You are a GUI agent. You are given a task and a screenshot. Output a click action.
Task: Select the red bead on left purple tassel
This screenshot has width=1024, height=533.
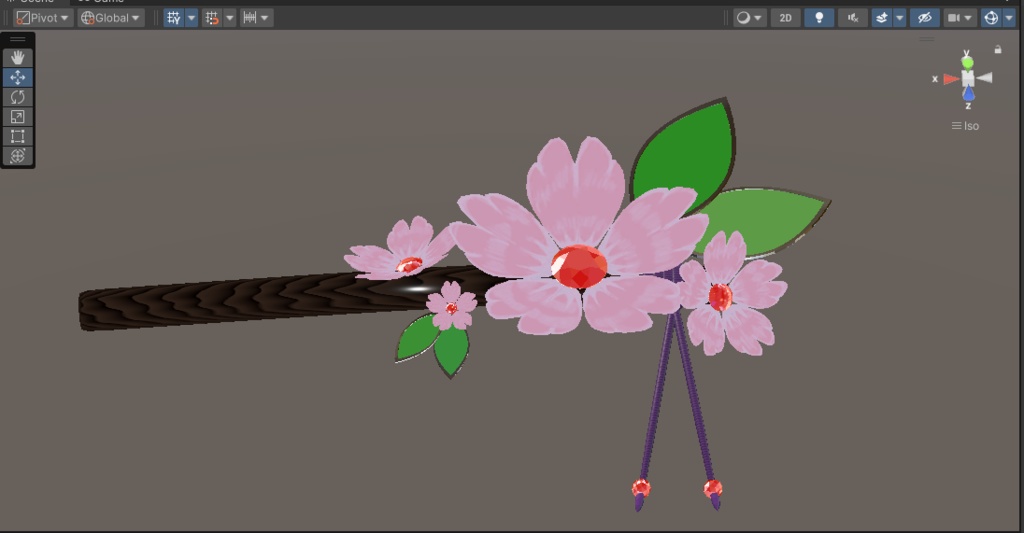(x=641, y=488)
